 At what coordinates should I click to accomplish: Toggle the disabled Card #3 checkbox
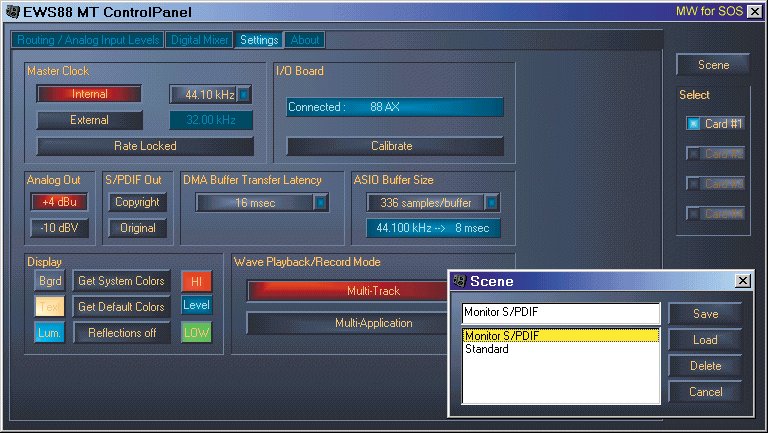click(x=693, y=184)
